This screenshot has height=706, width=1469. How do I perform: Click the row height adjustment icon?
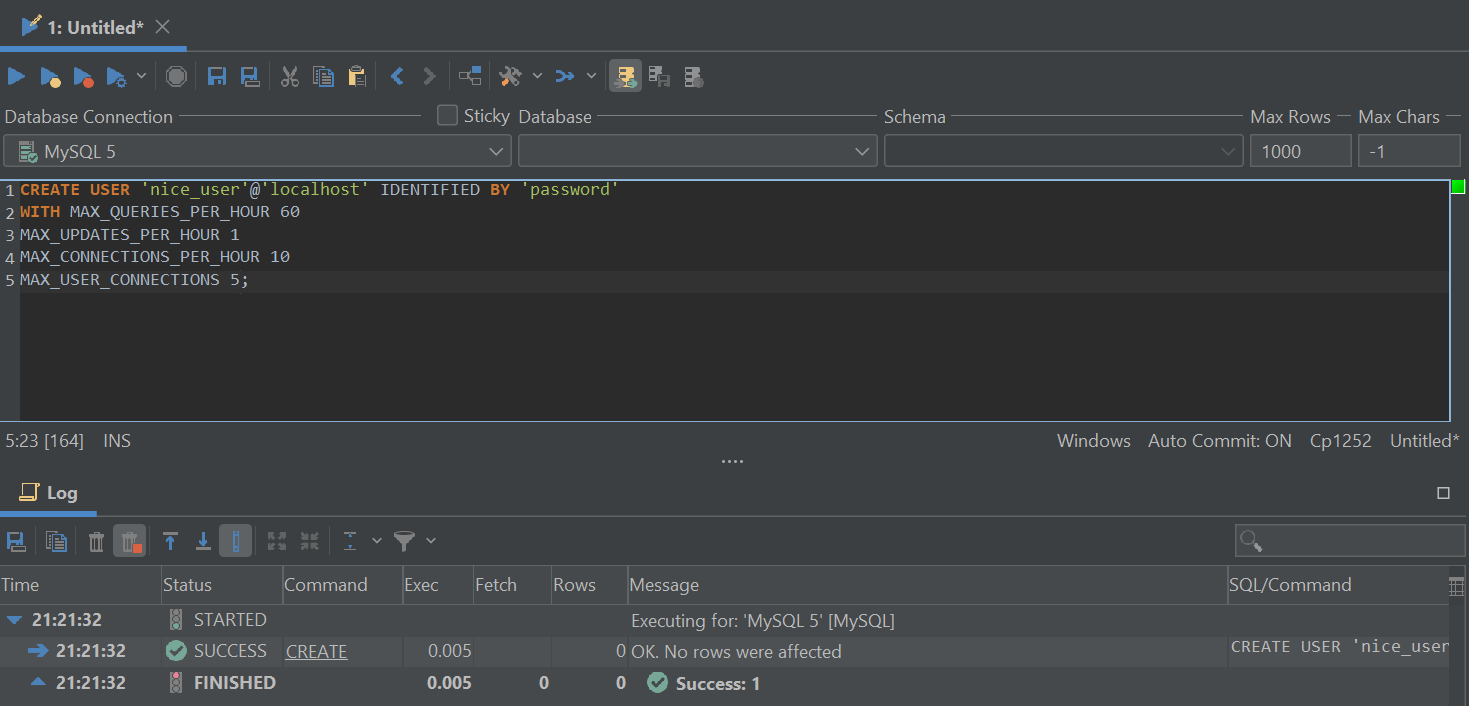point(350,541)
